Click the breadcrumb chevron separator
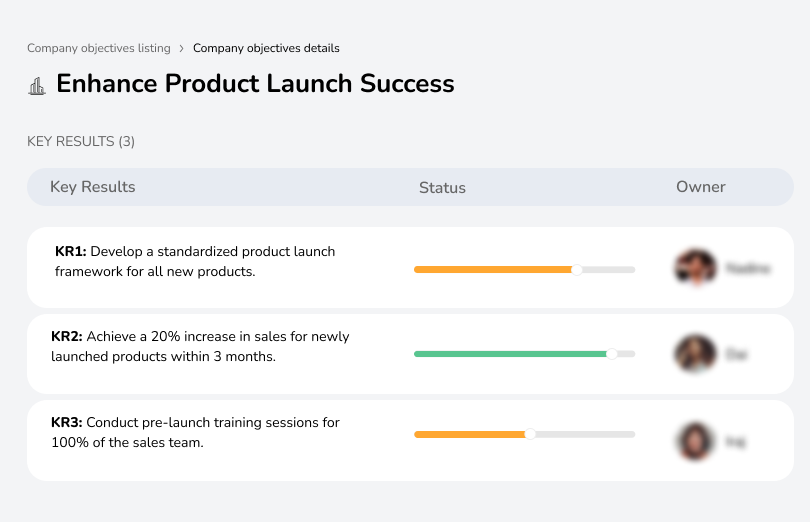 click(181, 49)
